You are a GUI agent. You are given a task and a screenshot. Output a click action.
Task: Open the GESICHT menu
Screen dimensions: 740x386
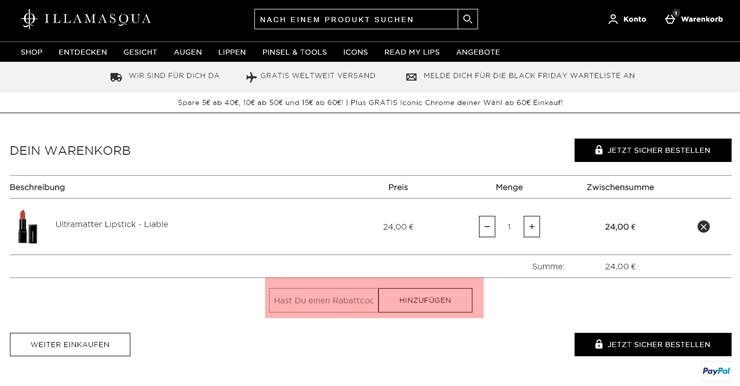pyautogui.click(x=140, y=52)
